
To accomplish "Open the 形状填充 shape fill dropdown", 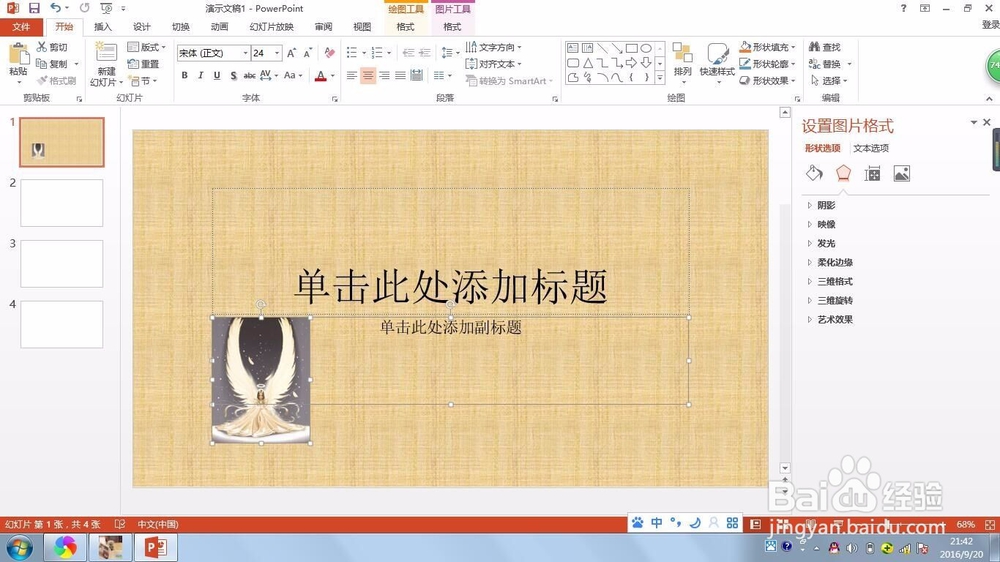I will point(767,47).
